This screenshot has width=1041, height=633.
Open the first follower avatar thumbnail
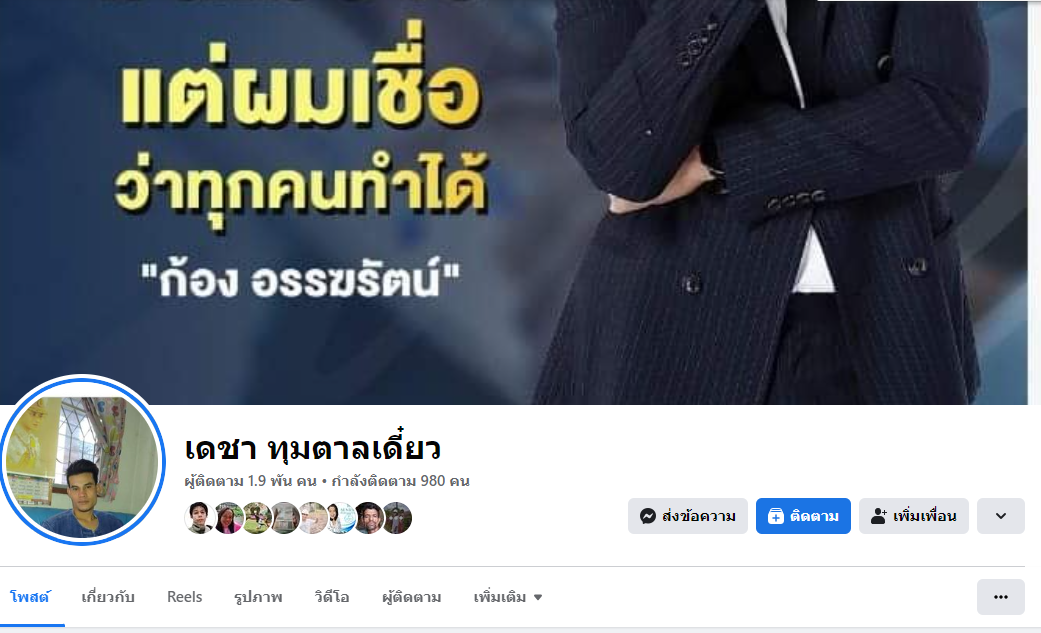[x=199, y=518]
